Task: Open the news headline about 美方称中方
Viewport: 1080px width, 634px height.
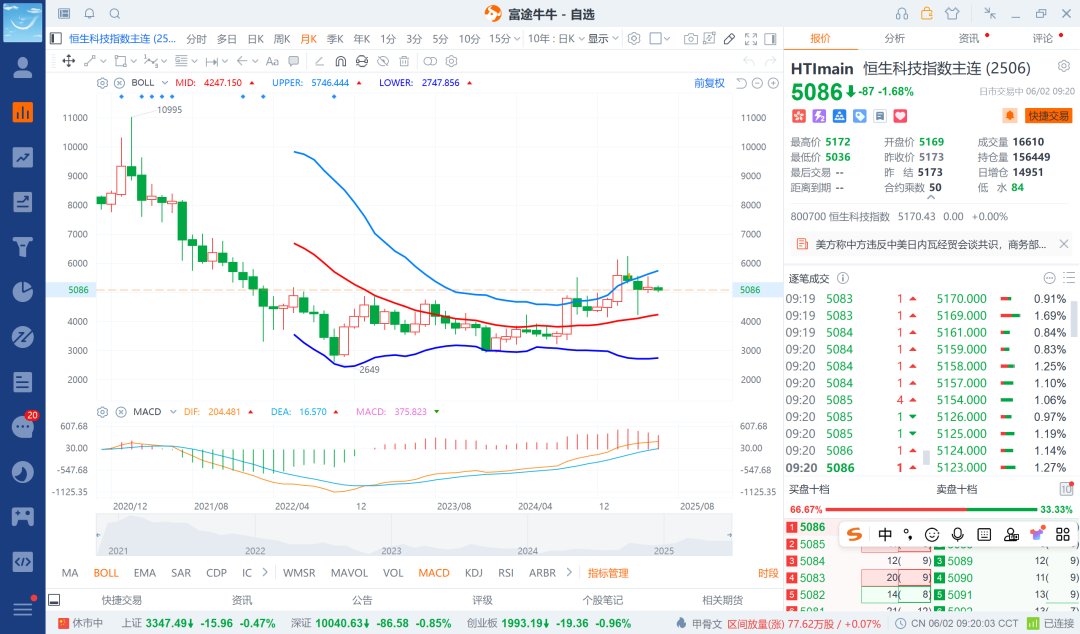Action: (931, 244)
